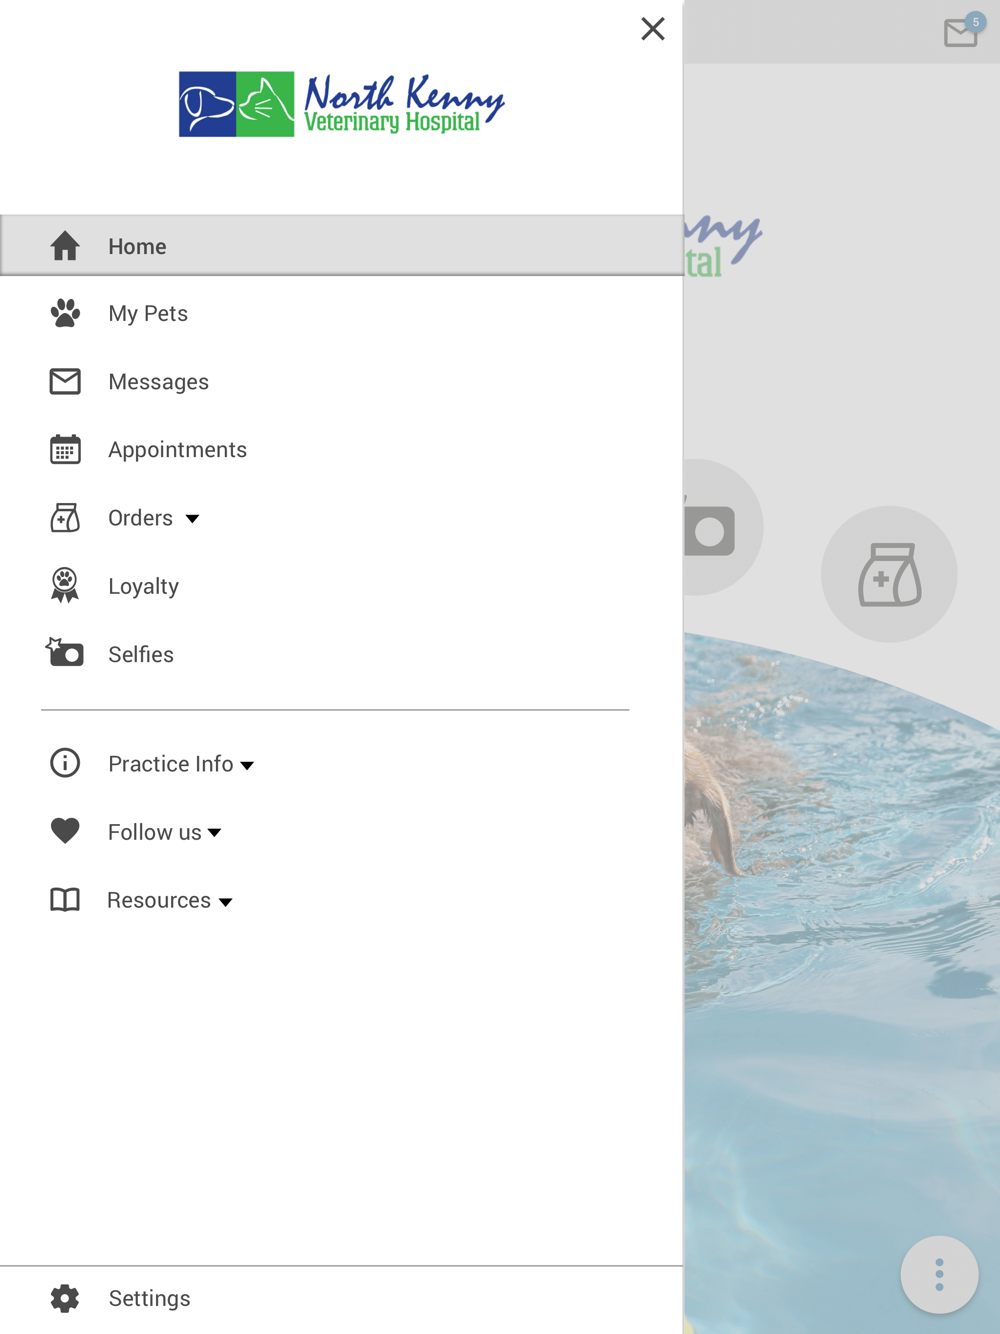1000x1334 pixels.
Task: Click the Settings gear icon
Action: click(x=65, y=1298)
